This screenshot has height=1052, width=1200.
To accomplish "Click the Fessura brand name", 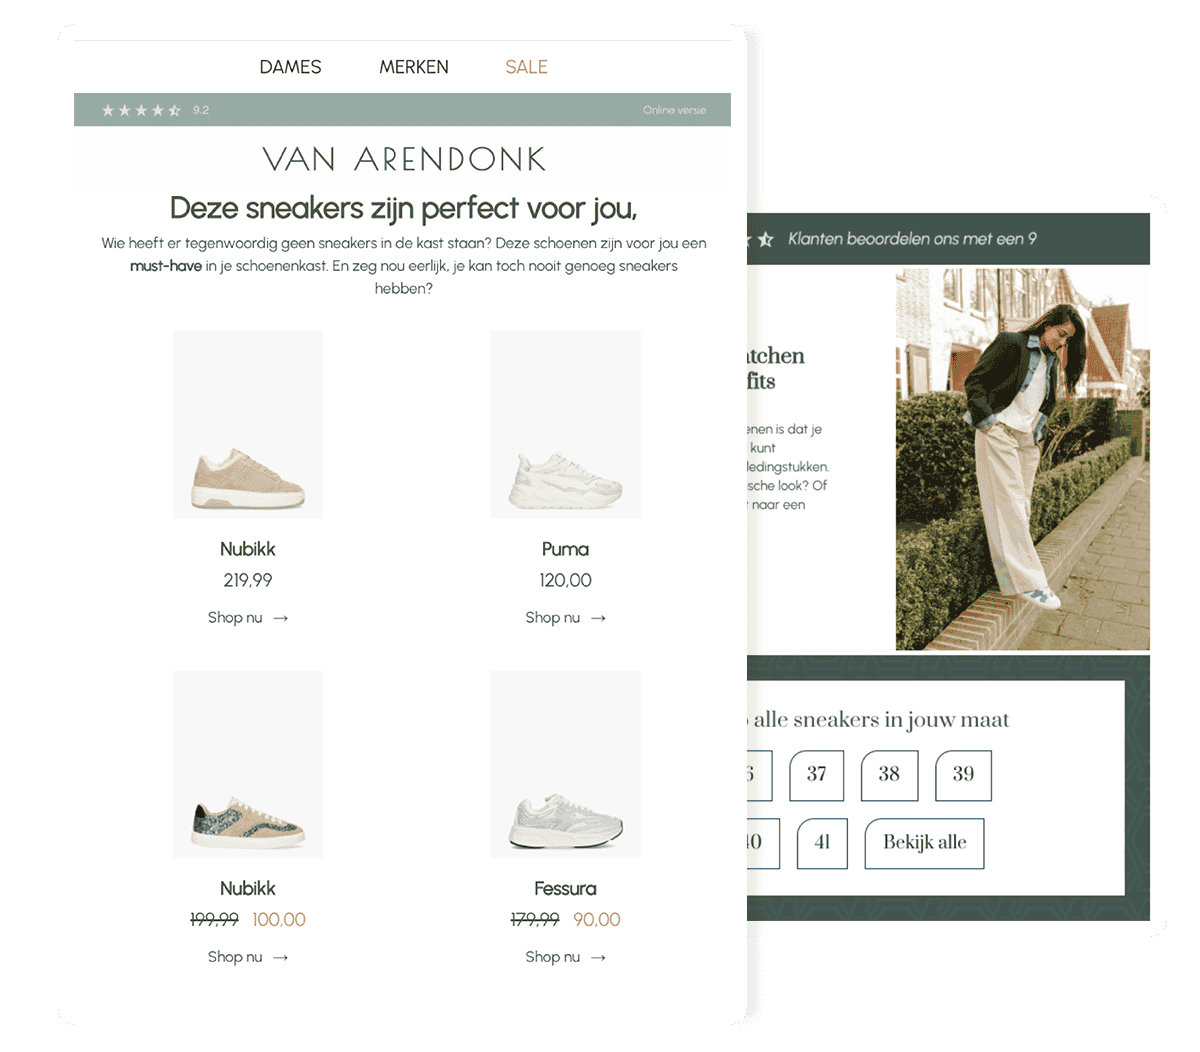I will 566,888.
